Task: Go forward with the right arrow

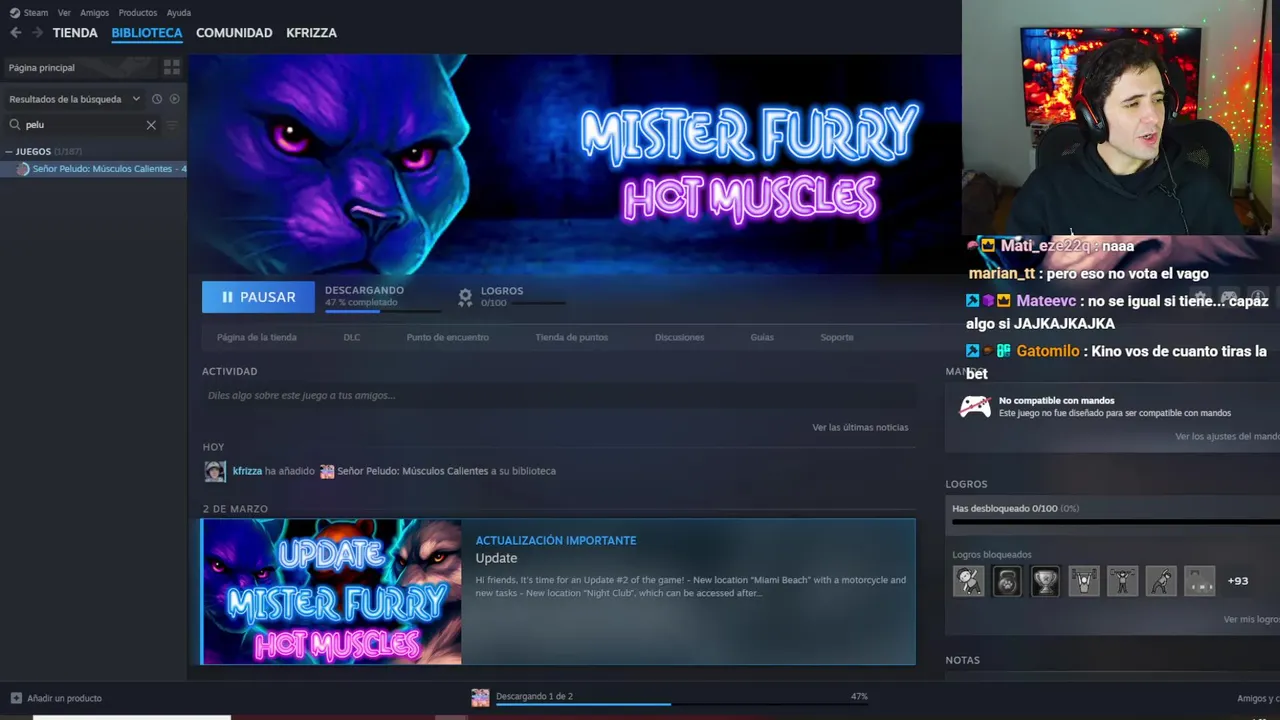Action: click(x=37, y=33)
